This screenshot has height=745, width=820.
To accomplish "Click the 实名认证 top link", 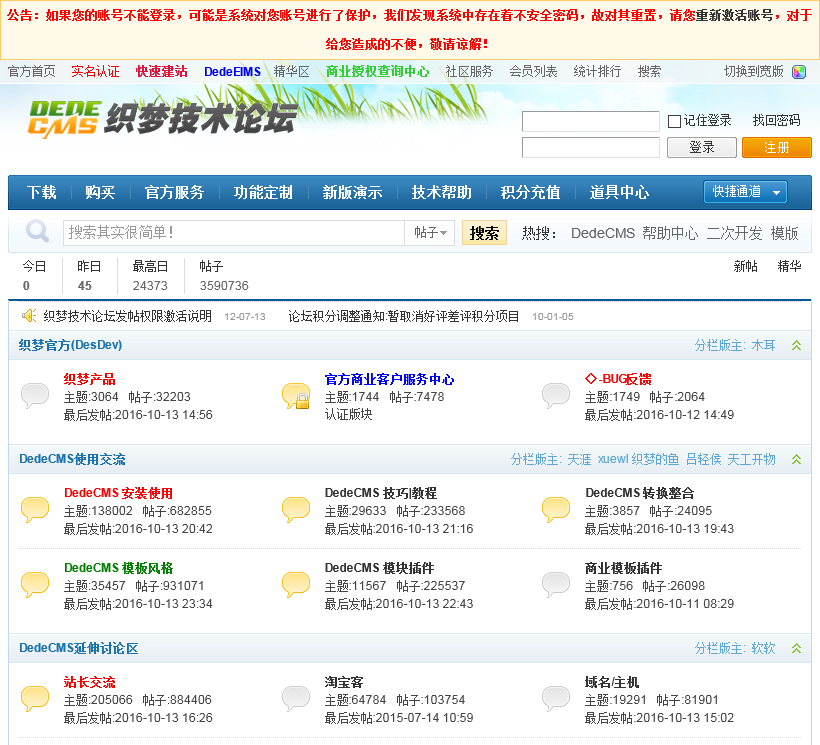I will pyautogui.click(x=95, y=72).
